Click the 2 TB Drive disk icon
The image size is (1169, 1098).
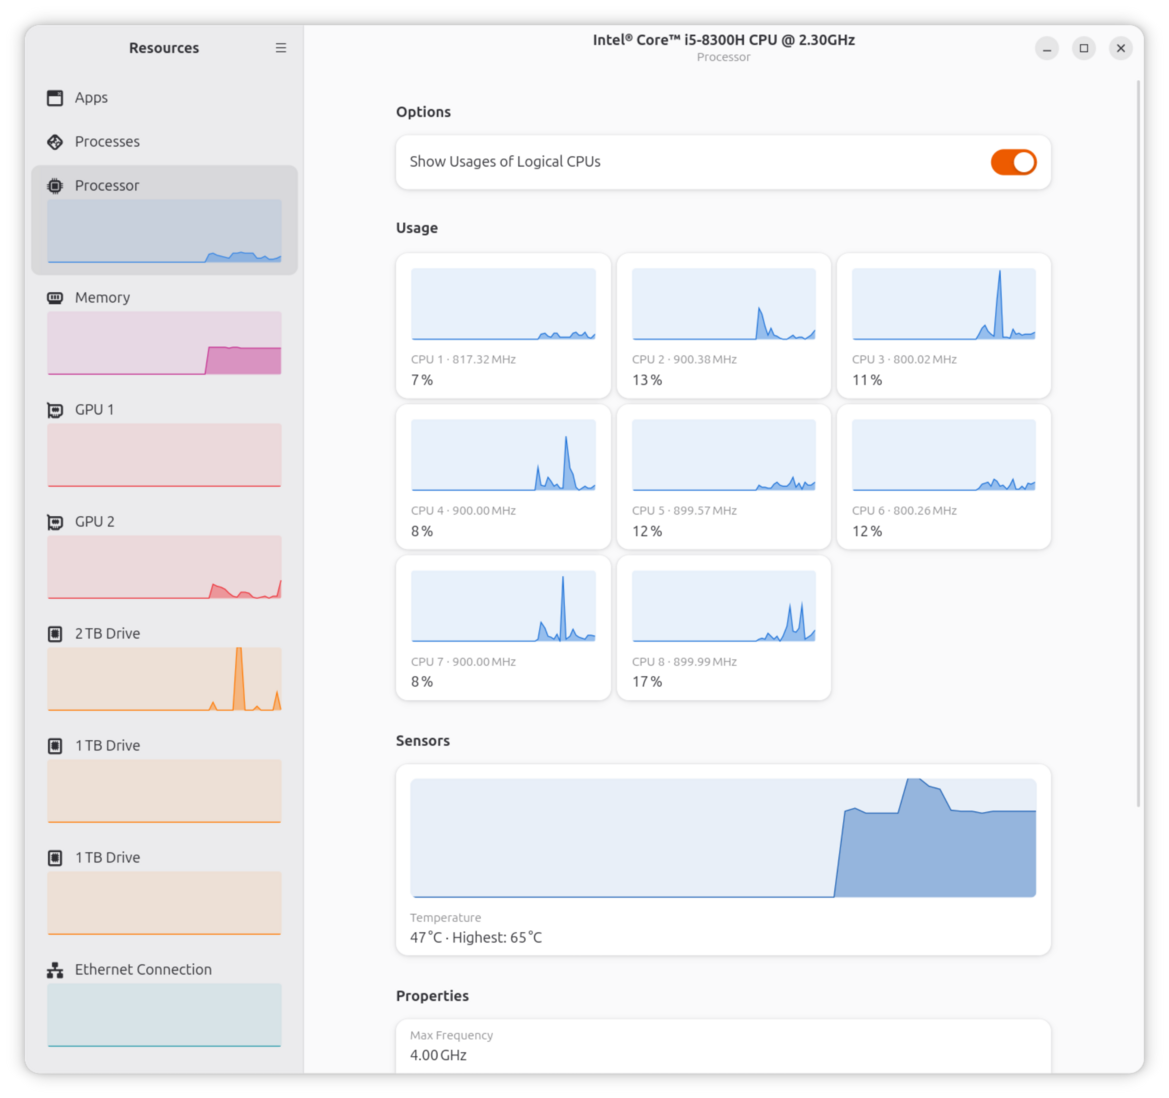[55, 634]
